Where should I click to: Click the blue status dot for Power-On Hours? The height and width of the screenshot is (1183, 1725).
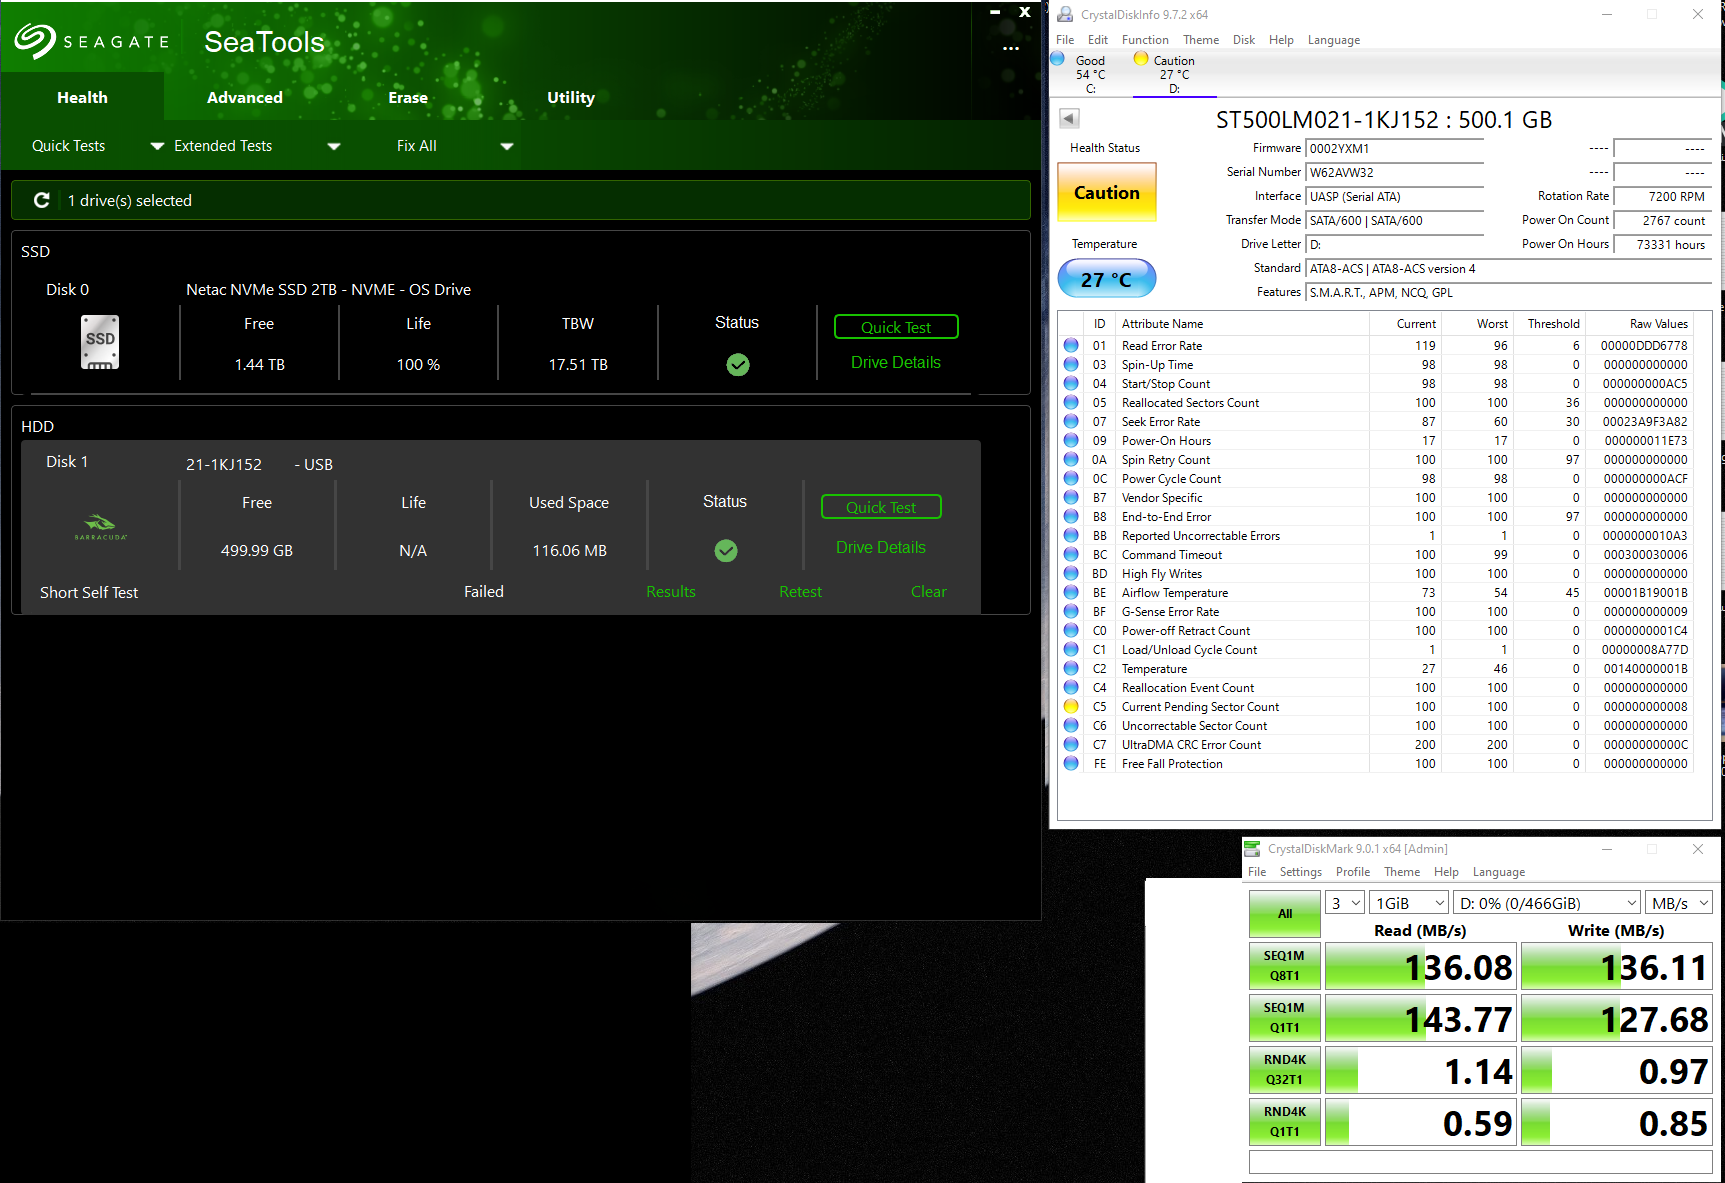(x=1071, y=441)
